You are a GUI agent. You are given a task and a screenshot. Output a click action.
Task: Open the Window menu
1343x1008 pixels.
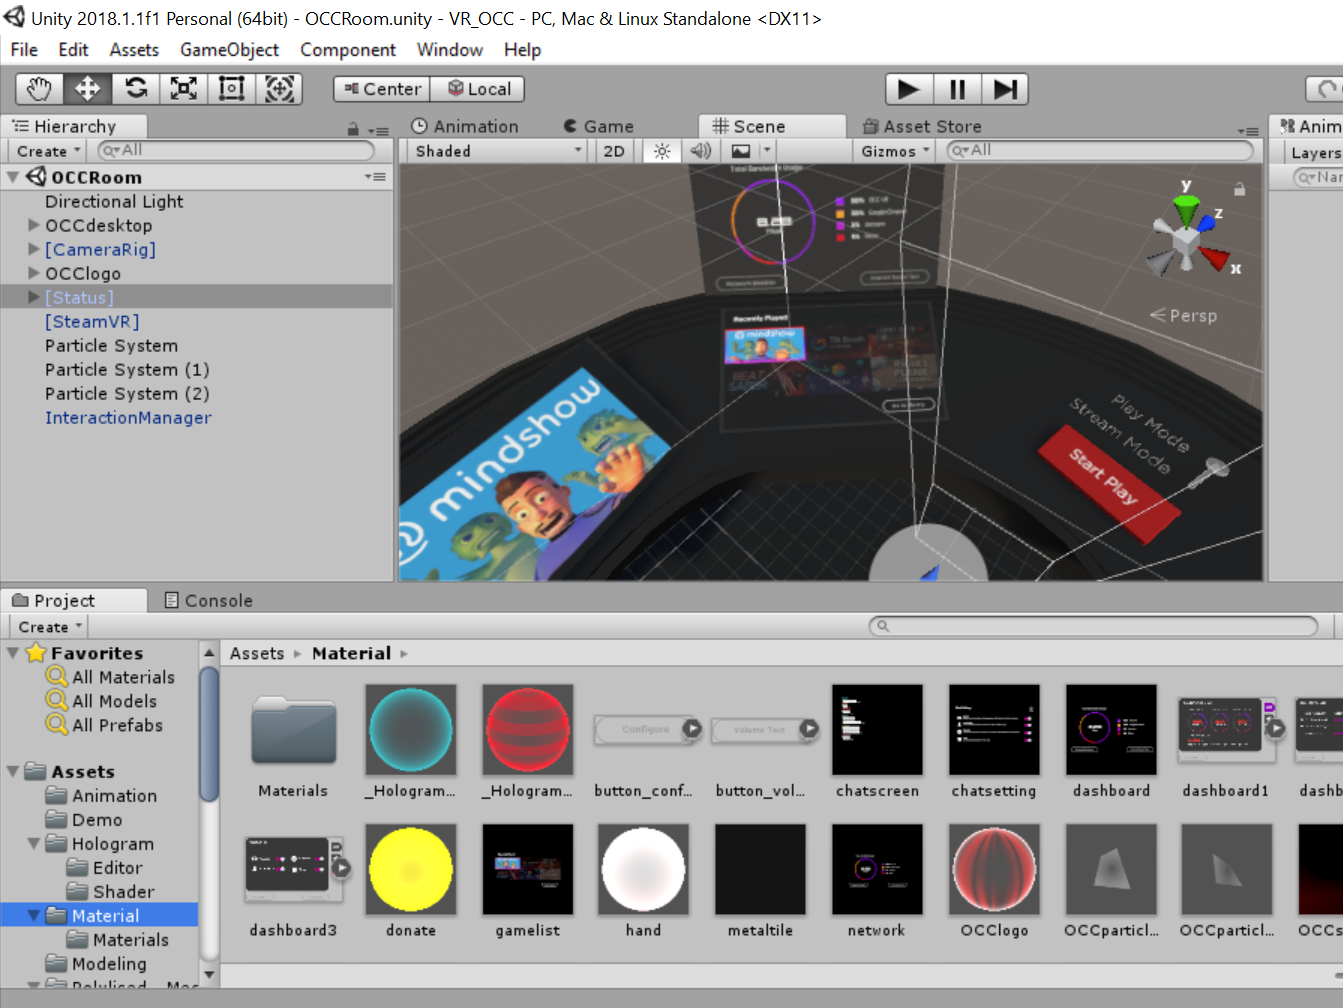point(450,50)
